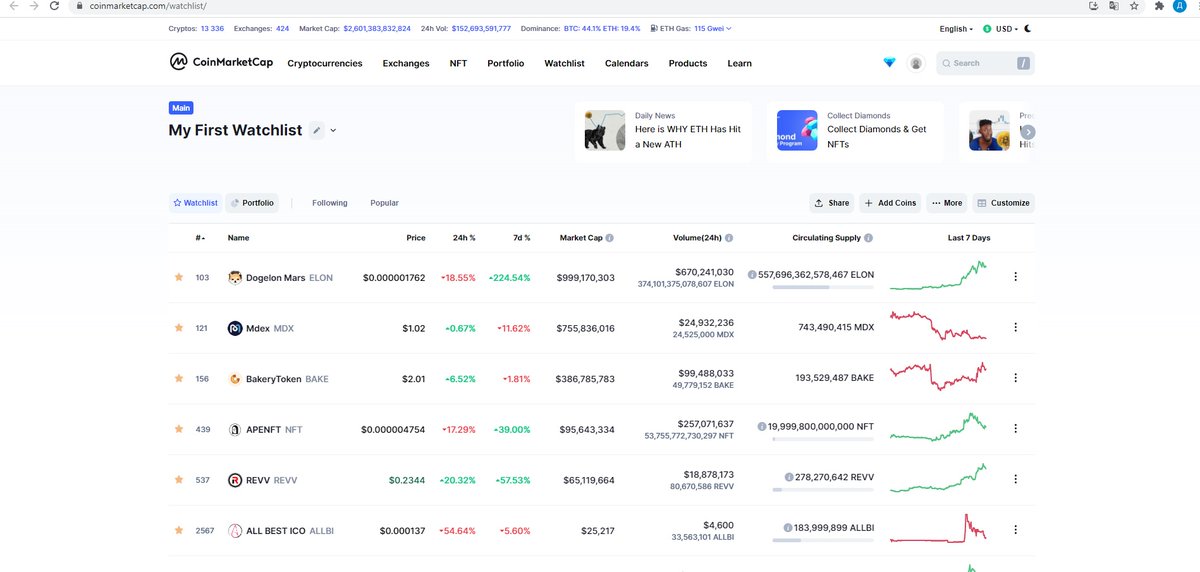Open APENFT row options menu

(x=1016, y=429)
